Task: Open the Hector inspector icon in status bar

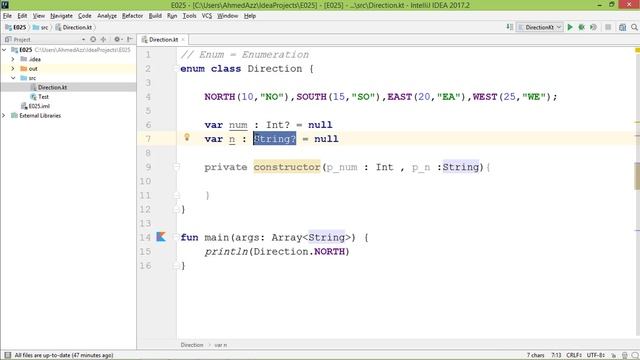Action: [x=624, y=356]
